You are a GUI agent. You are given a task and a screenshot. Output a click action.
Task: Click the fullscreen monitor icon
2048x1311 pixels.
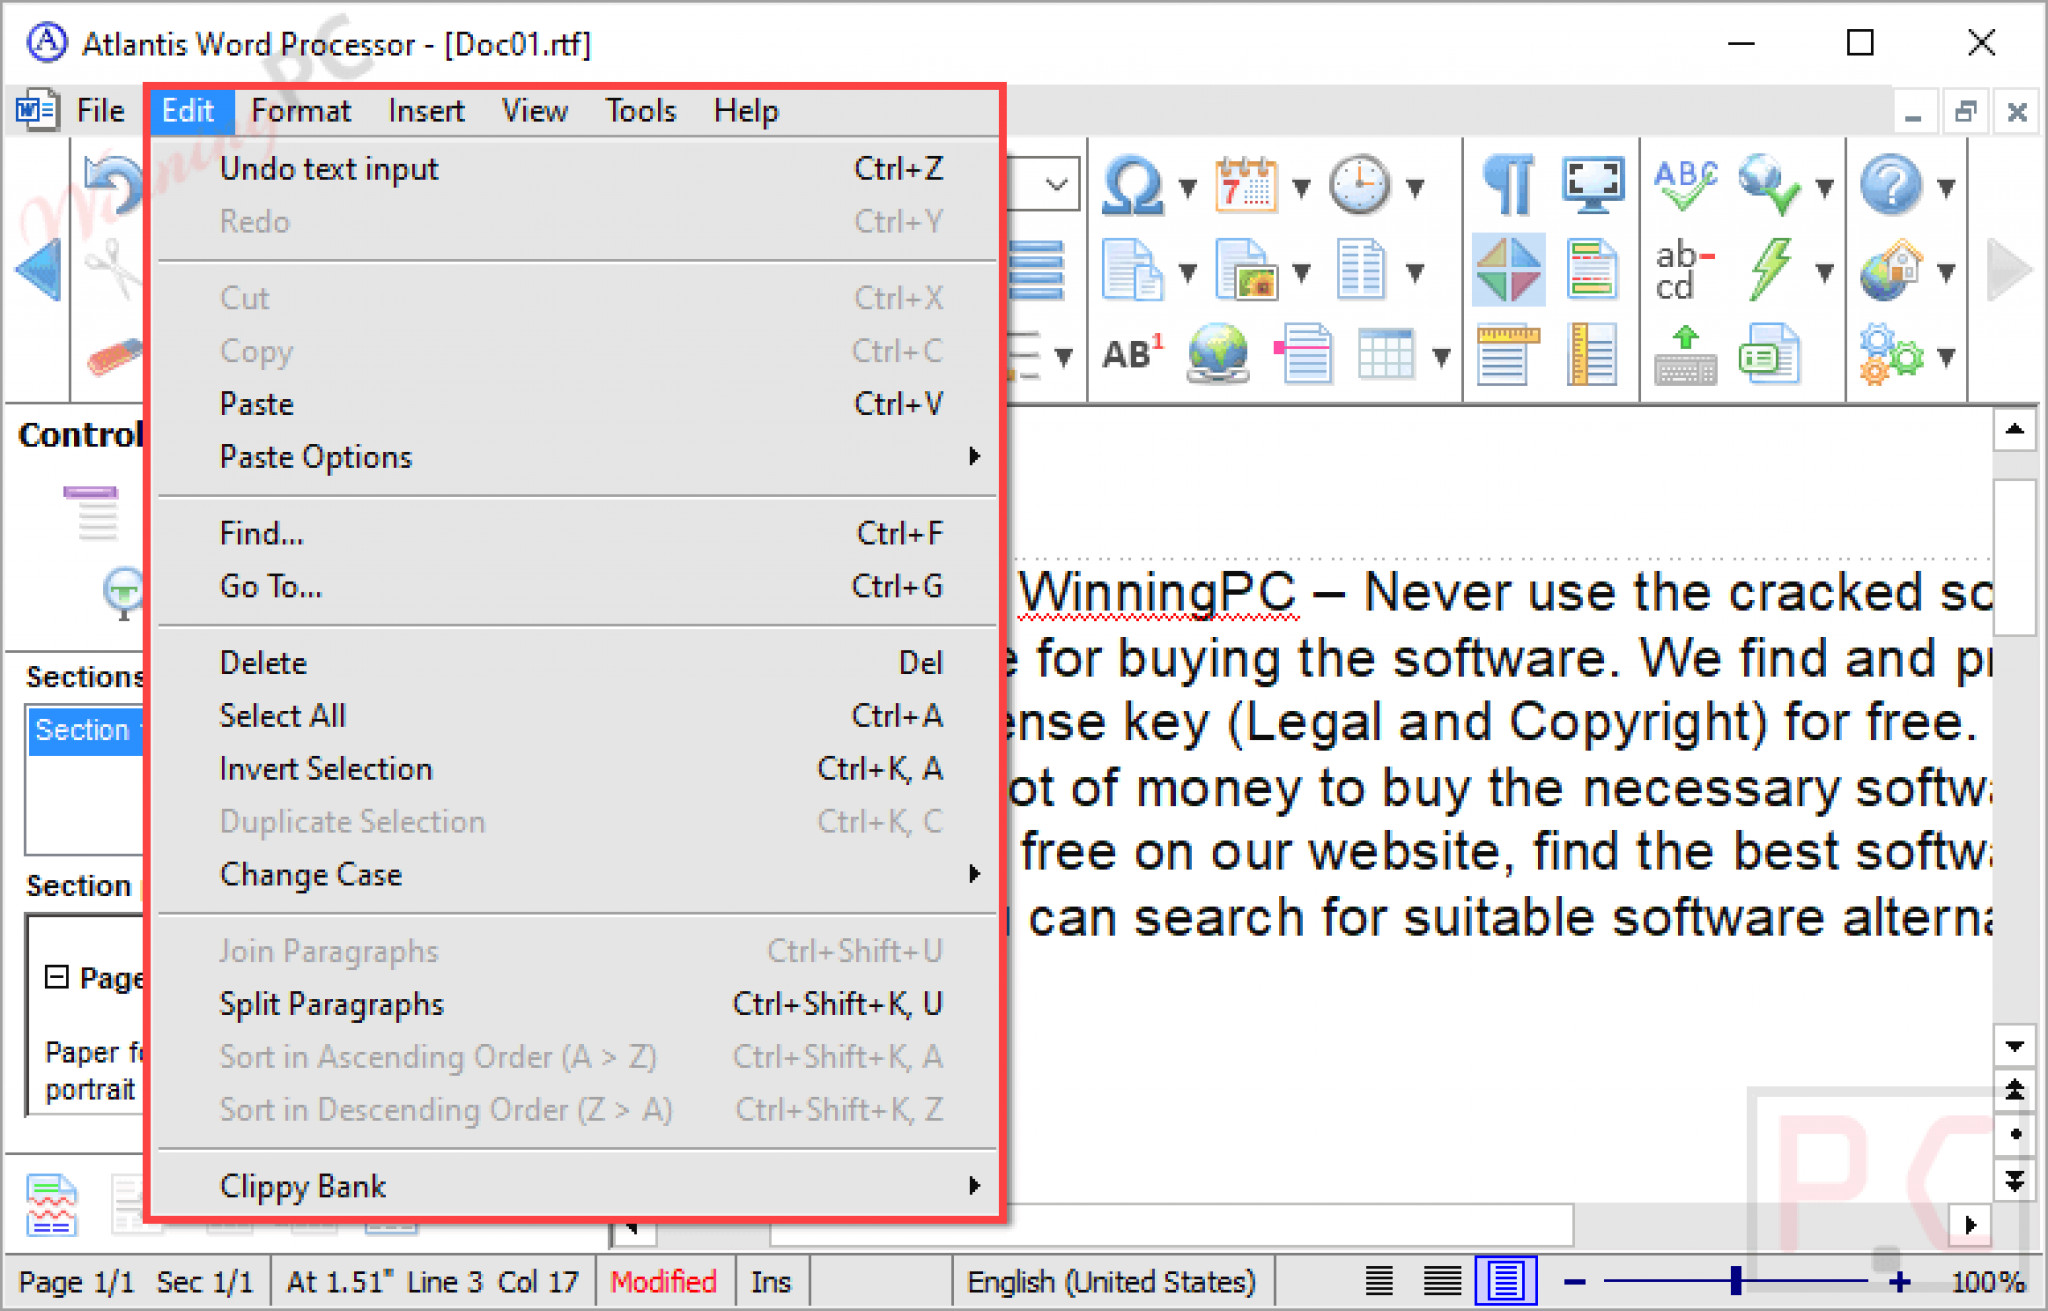click(1592, 186)
